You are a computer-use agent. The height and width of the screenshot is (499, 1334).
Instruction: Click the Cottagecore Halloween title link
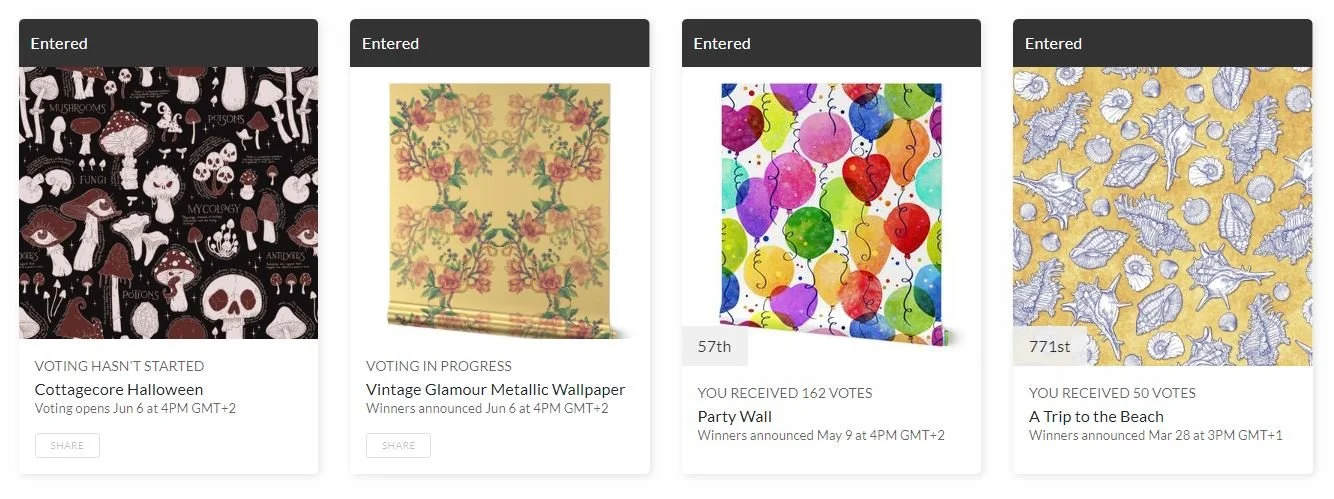(x=119, y=390)
